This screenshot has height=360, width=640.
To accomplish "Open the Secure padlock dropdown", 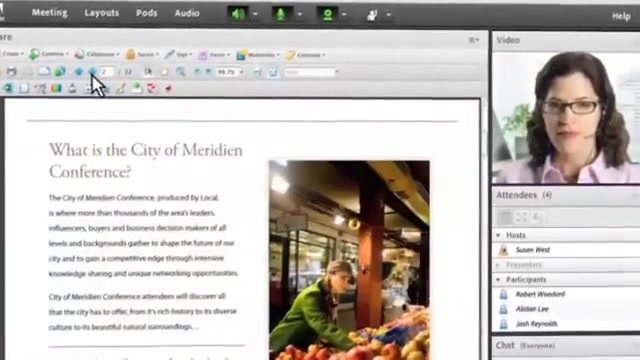I will tap(142, 54).
